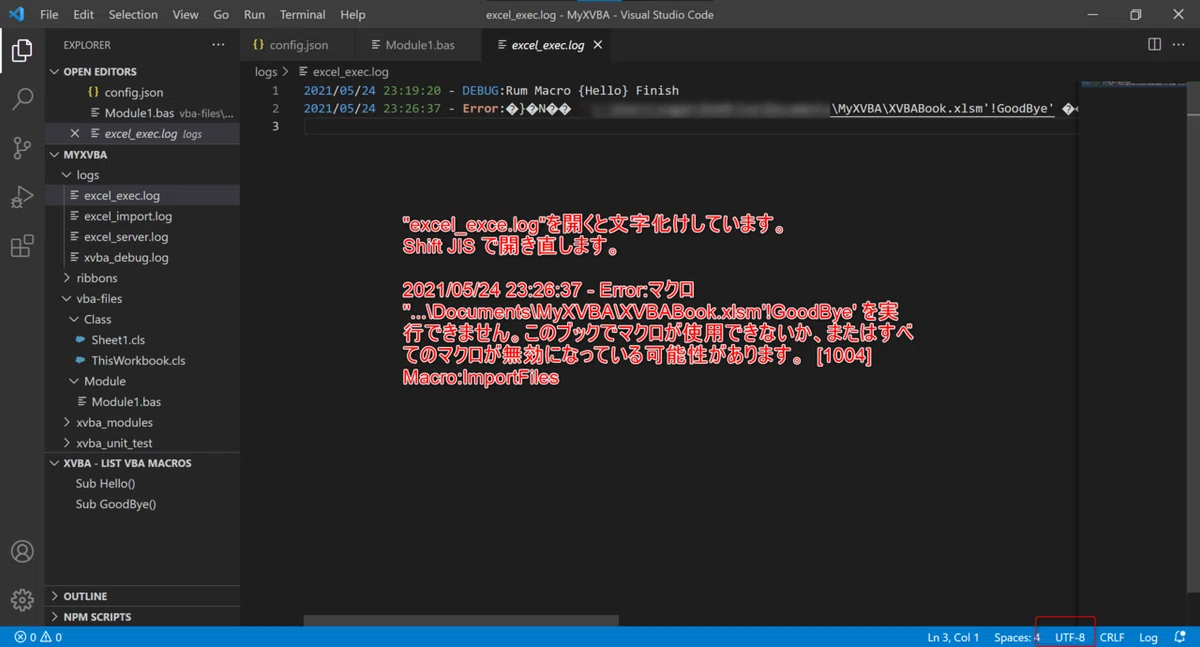Open the Explorer view in activity bar

coord(22,49)
